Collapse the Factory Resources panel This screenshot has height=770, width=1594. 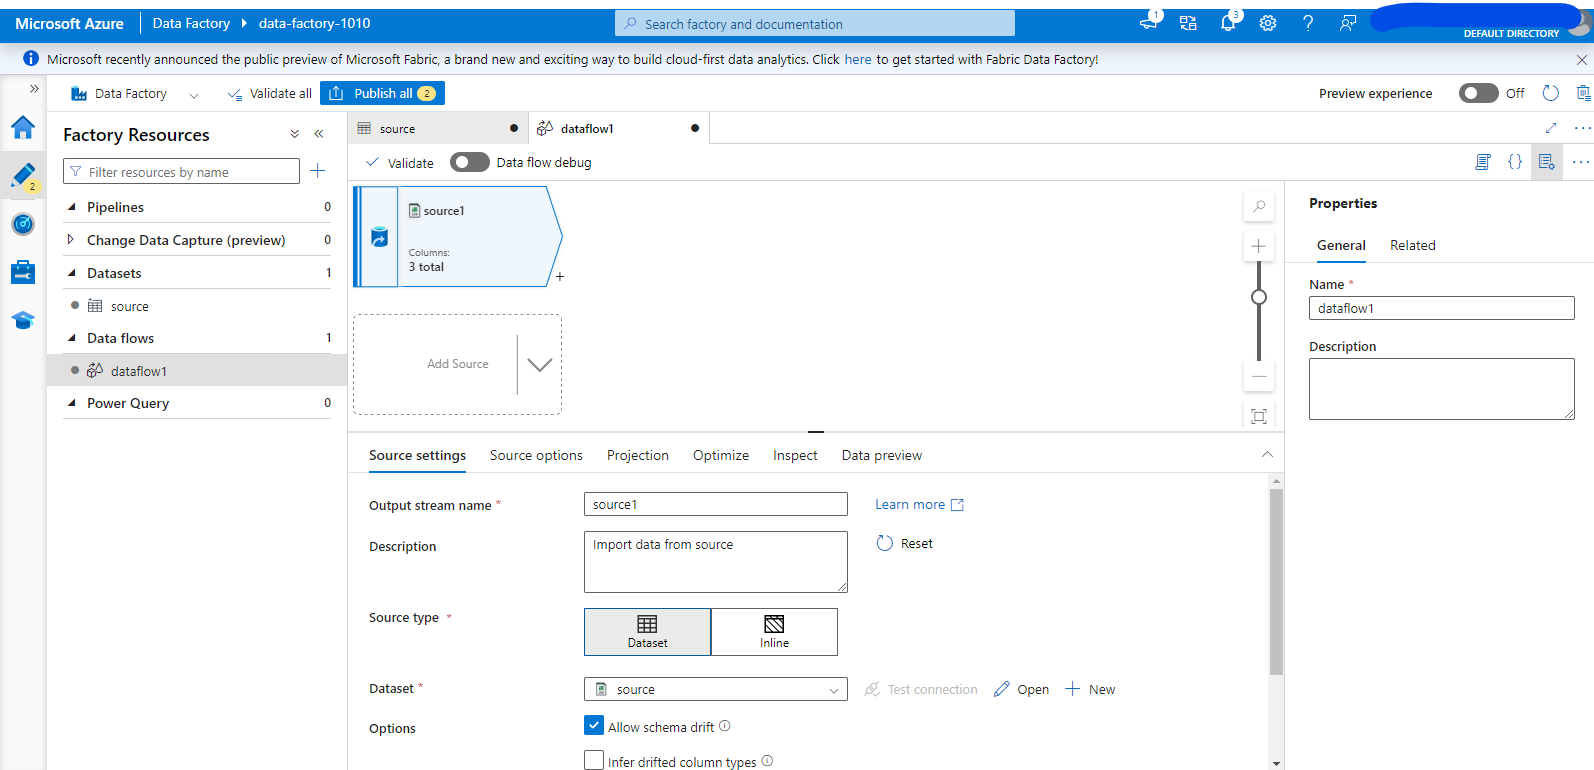click(x=319, y=134)
